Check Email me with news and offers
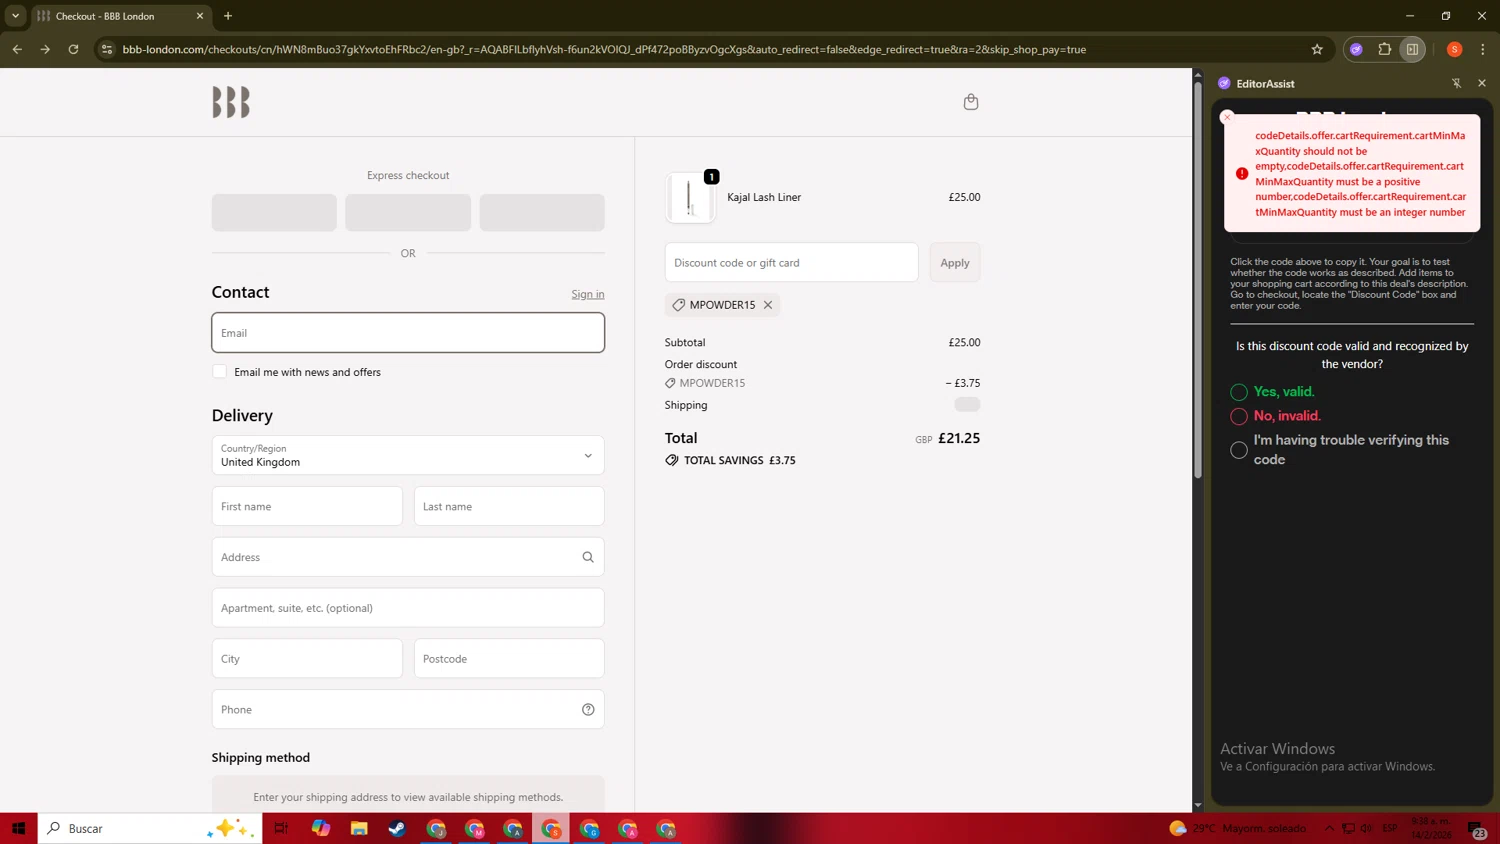 tap(219, 372)
